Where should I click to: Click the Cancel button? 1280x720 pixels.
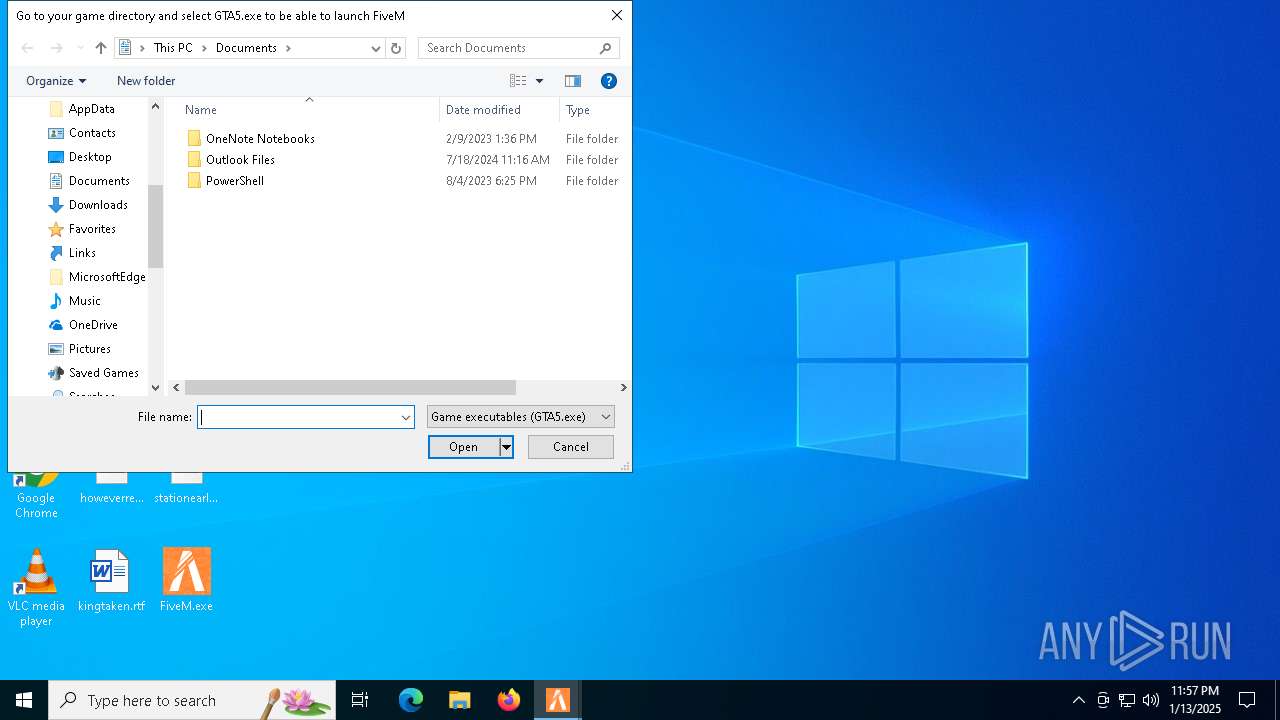coord(571,447)
